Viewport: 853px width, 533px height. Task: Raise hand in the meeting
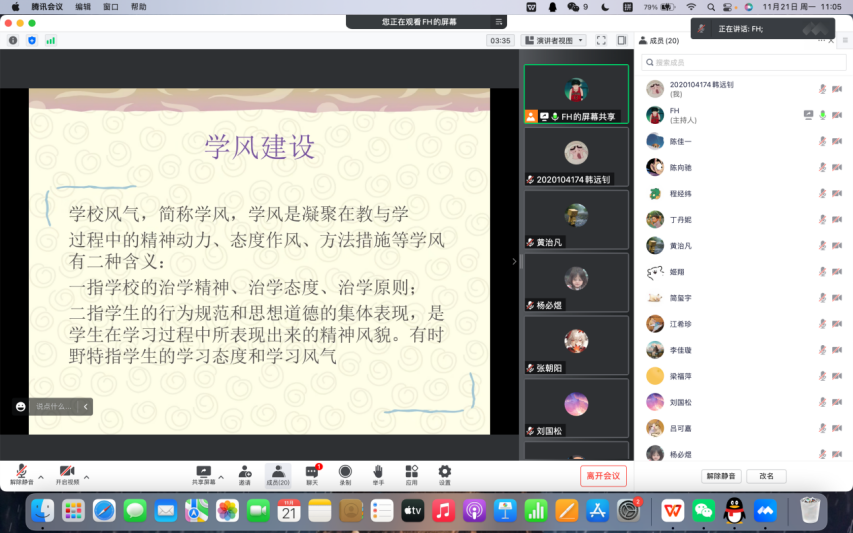[x=378, y=472]
